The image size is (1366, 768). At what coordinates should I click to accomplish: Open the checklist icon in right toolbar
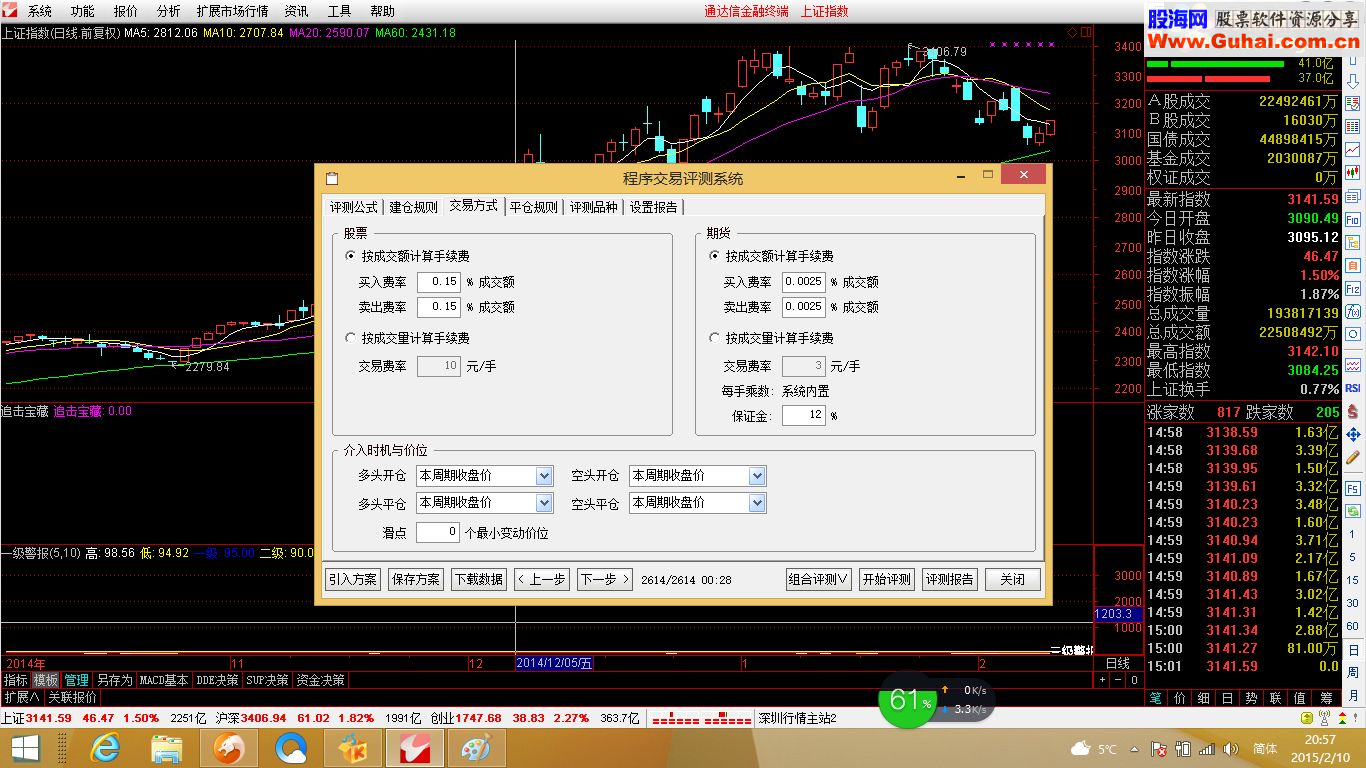1353,104
